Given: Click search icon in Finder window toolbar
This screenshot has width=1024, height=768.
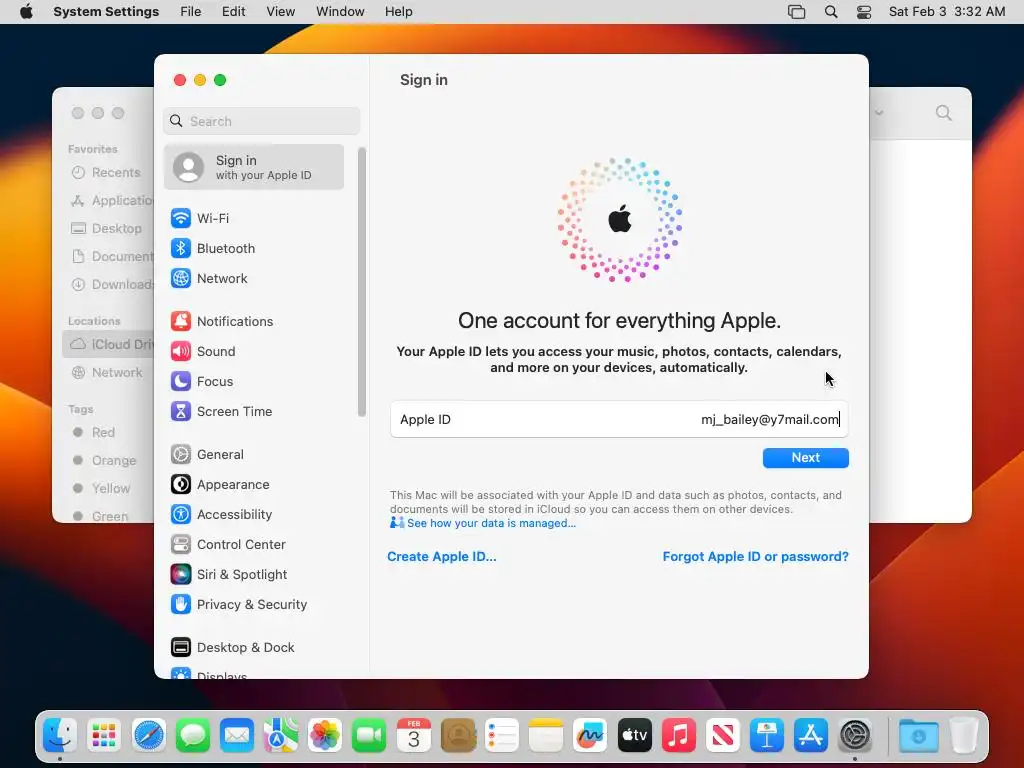Looking at the screenshot, I should [944, 113].
